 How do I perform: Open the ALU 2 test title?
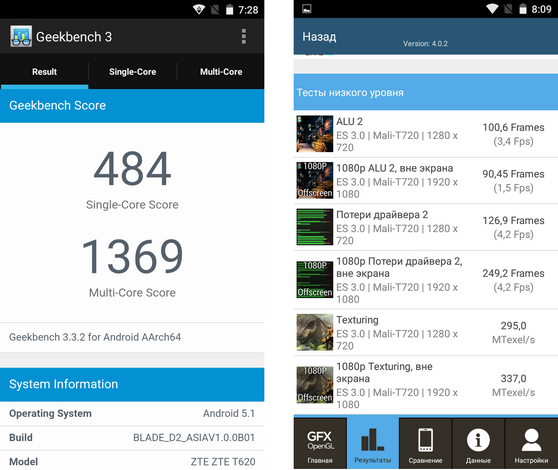click(x=349, y=122)
